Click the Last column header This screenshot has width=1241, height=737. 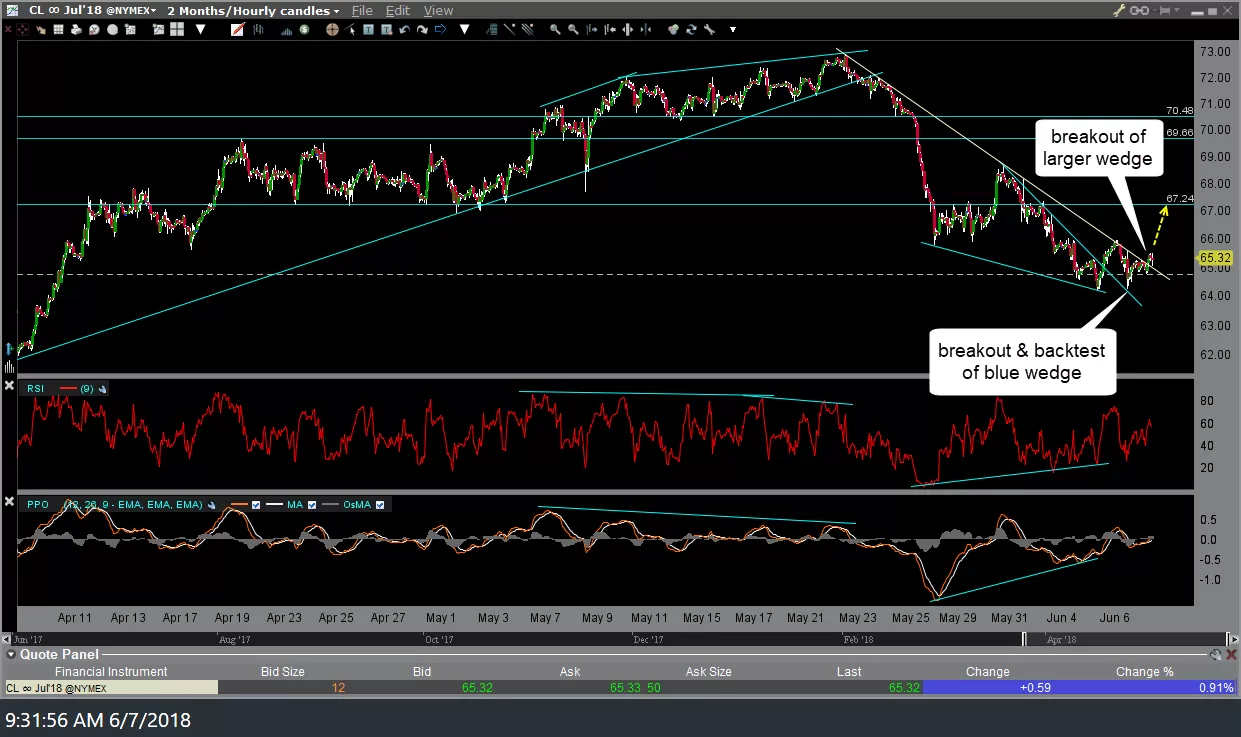tap(850, 672)
